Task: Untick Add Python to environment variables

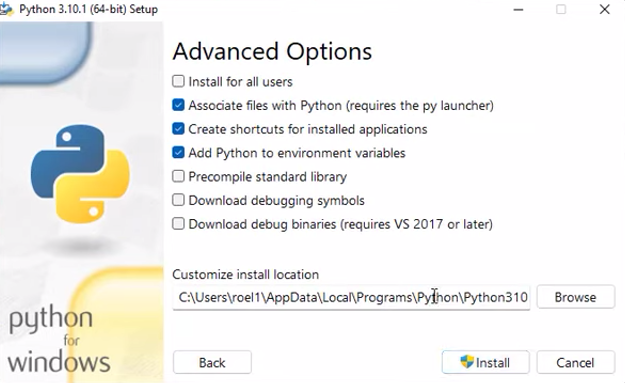Action: tap(178, 153)
